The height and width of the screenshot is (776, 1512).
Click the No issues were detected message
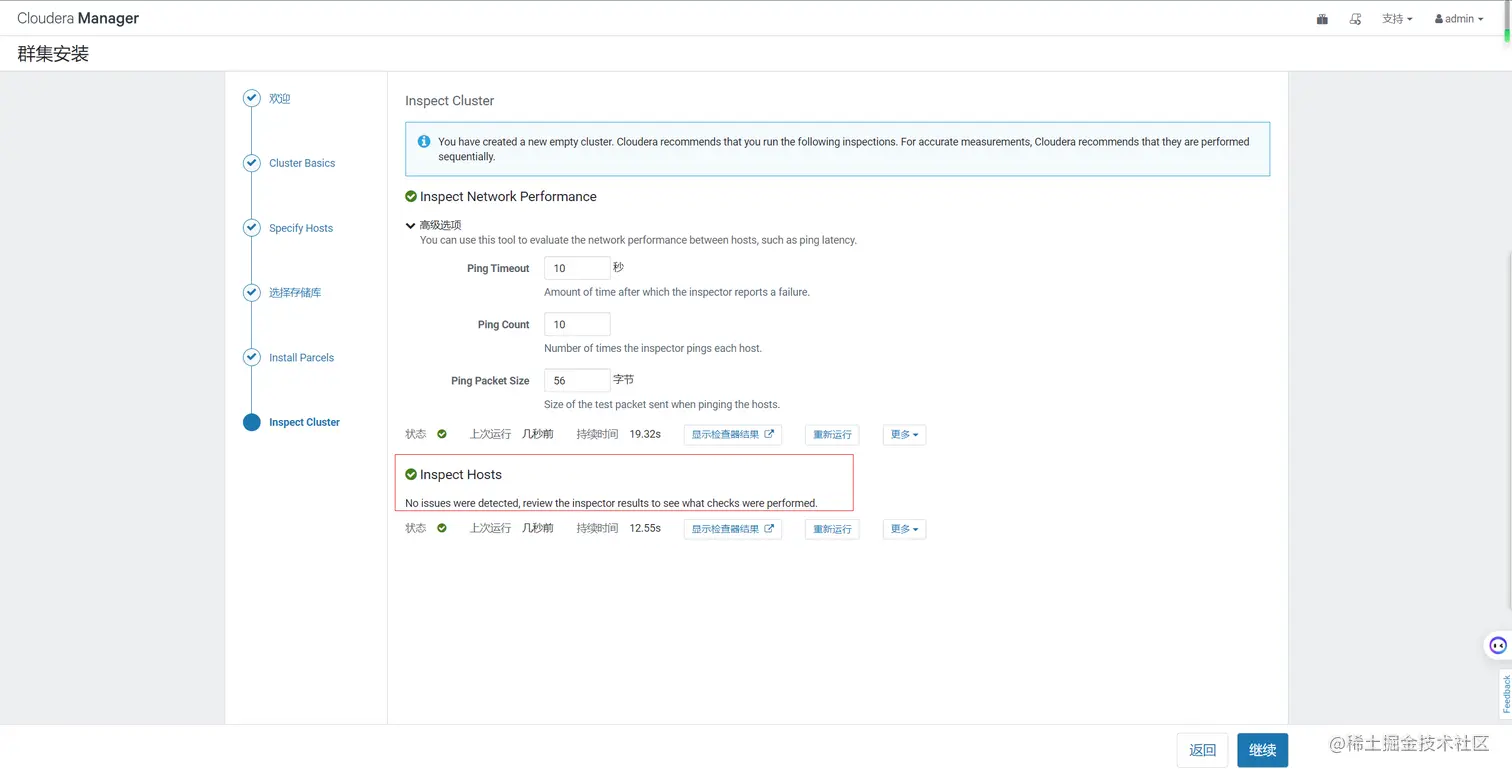pos(611,503)
